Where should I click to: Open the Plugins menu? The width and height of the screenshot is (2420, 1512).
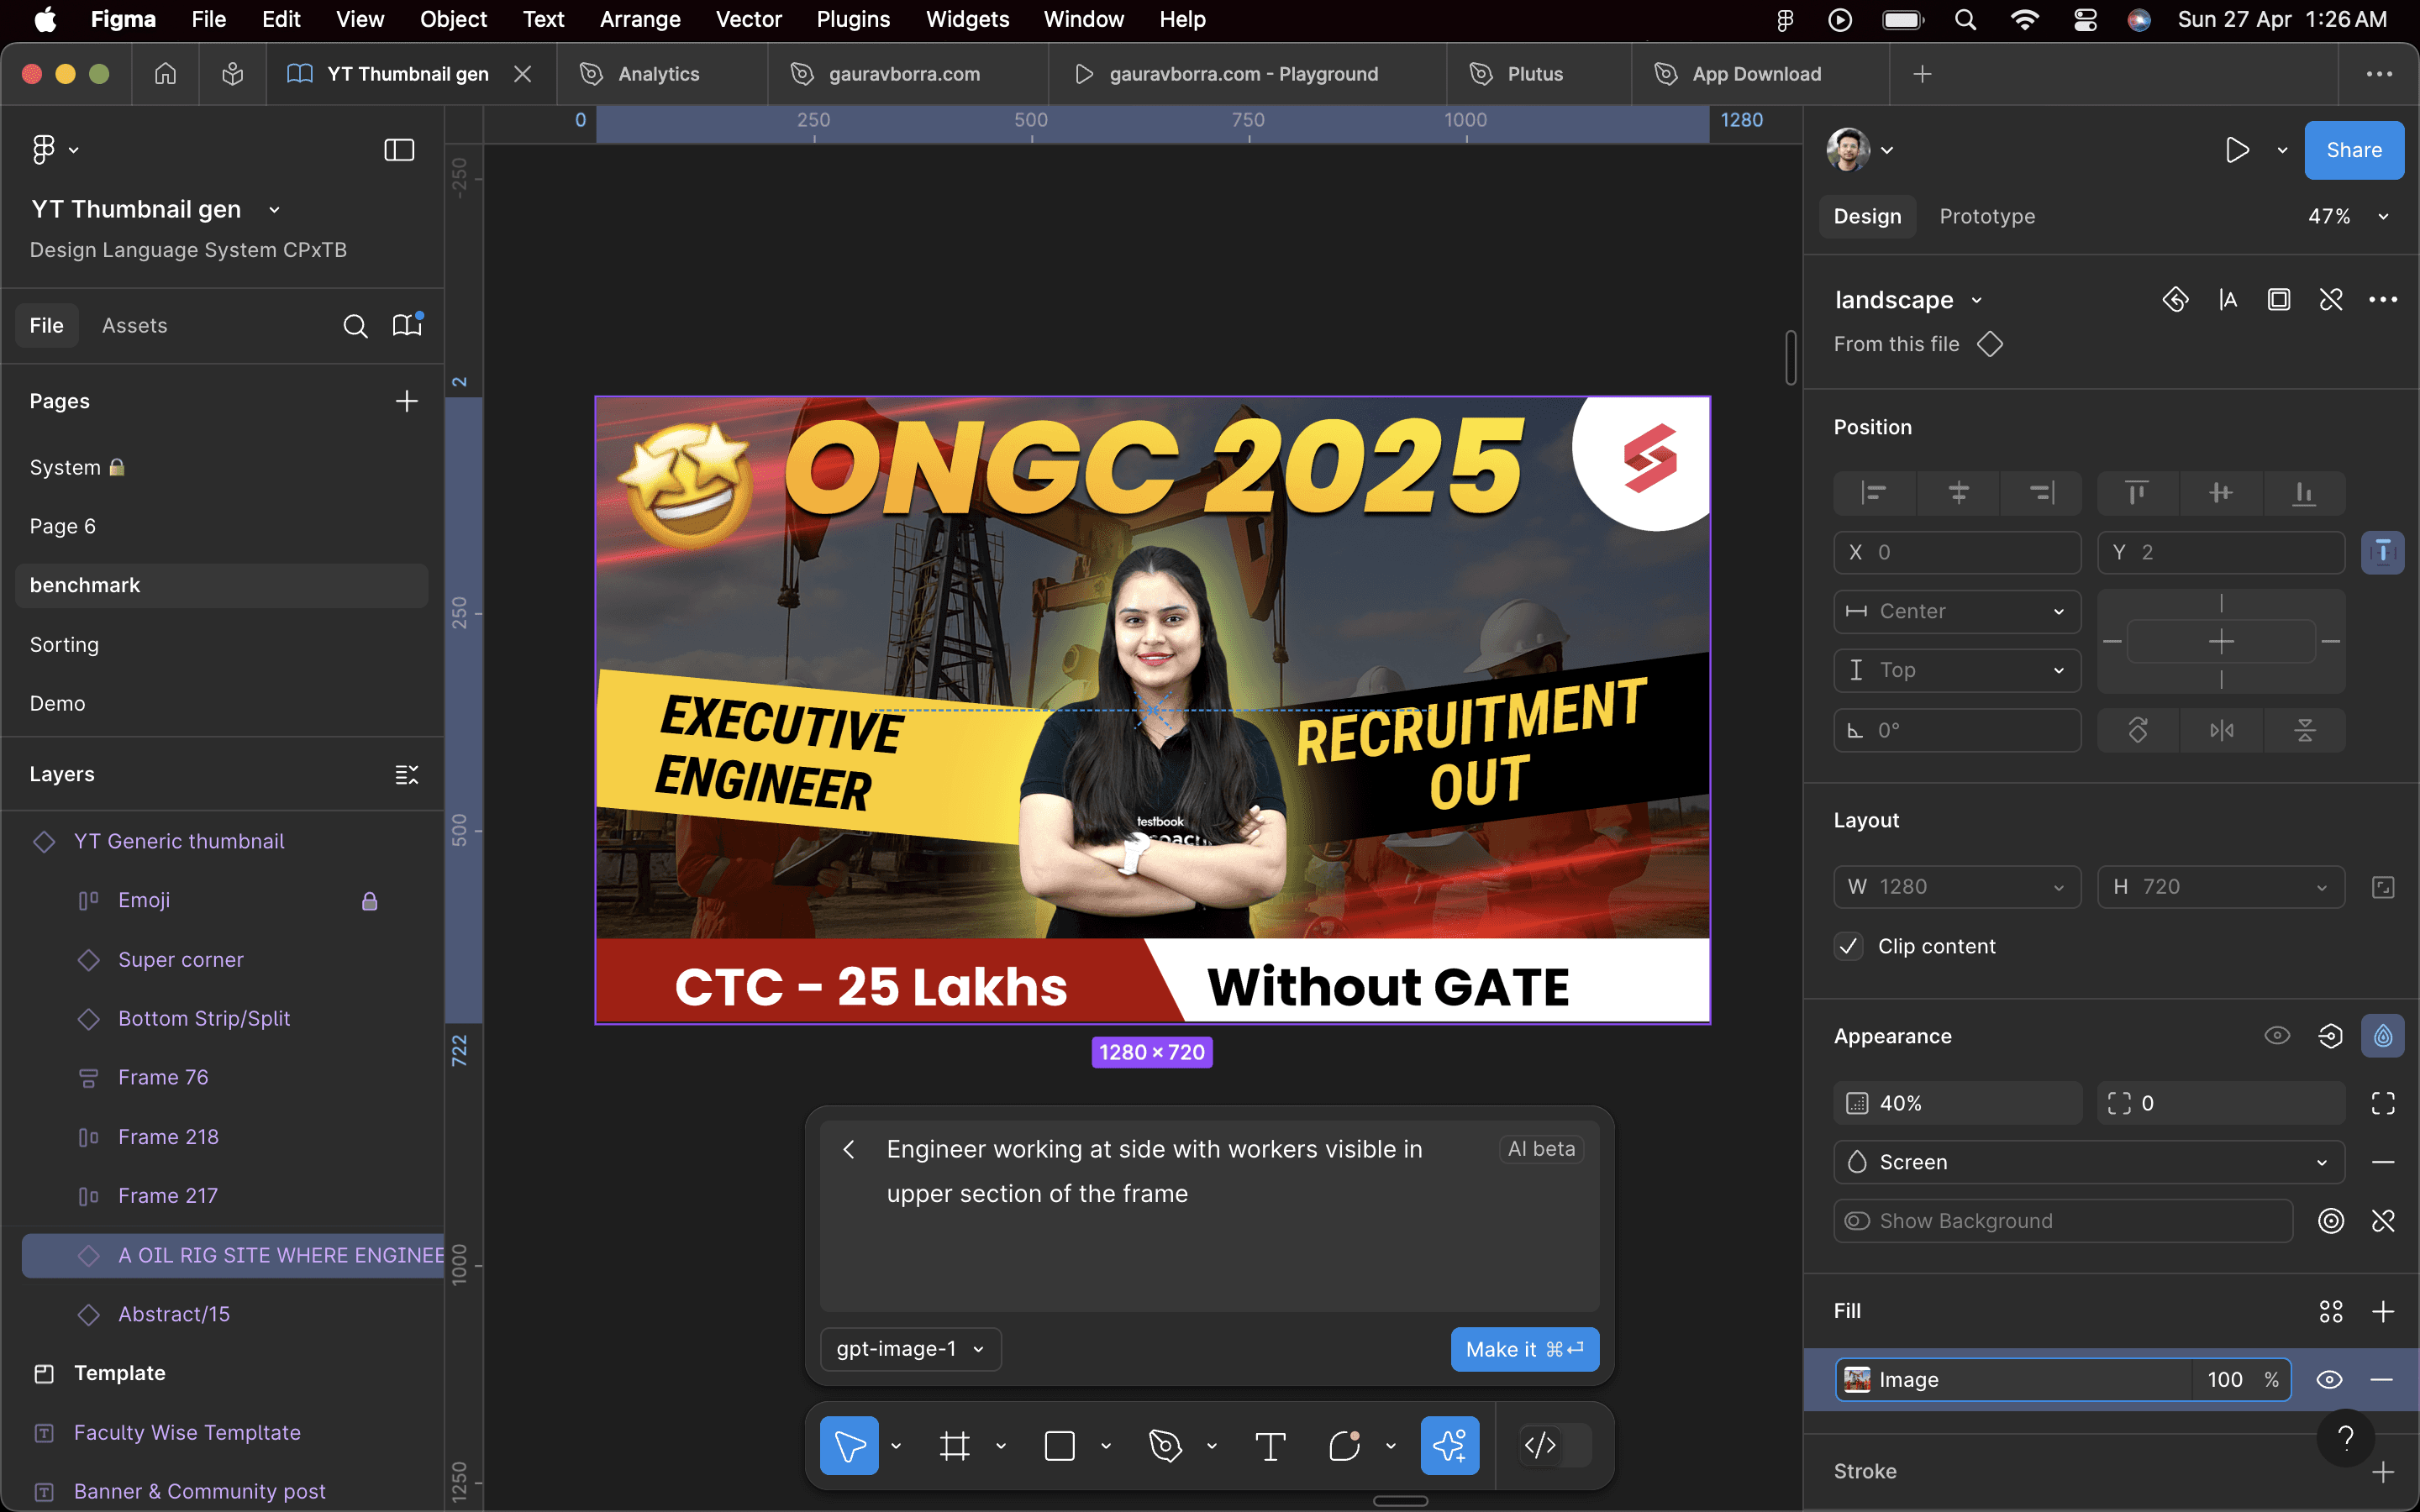[852, 19]
